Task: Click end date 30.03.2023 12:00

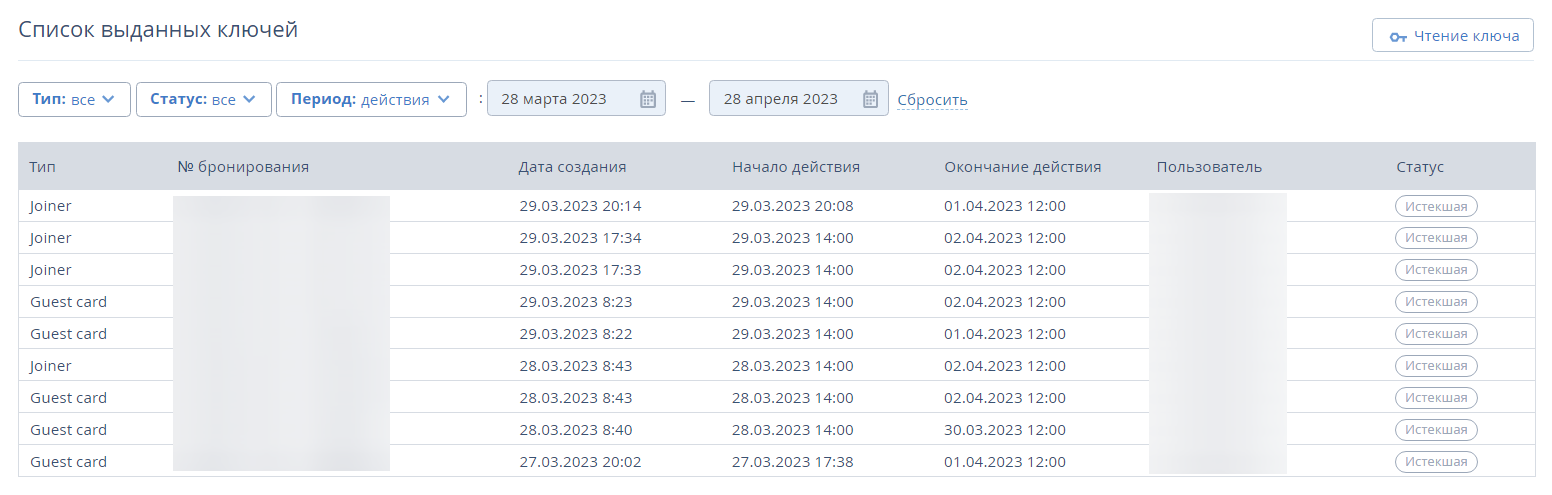Action: pos(1005,430)
